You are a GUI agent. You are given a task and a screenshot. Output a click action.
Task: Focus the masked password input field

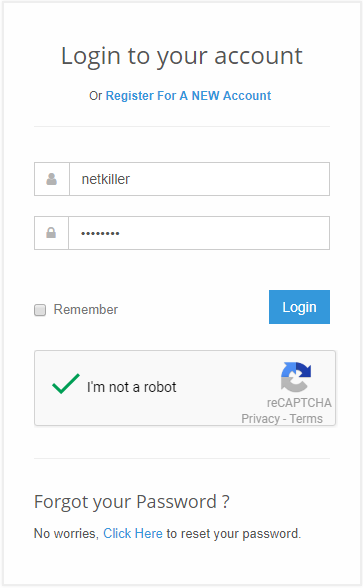pos(199,233)
